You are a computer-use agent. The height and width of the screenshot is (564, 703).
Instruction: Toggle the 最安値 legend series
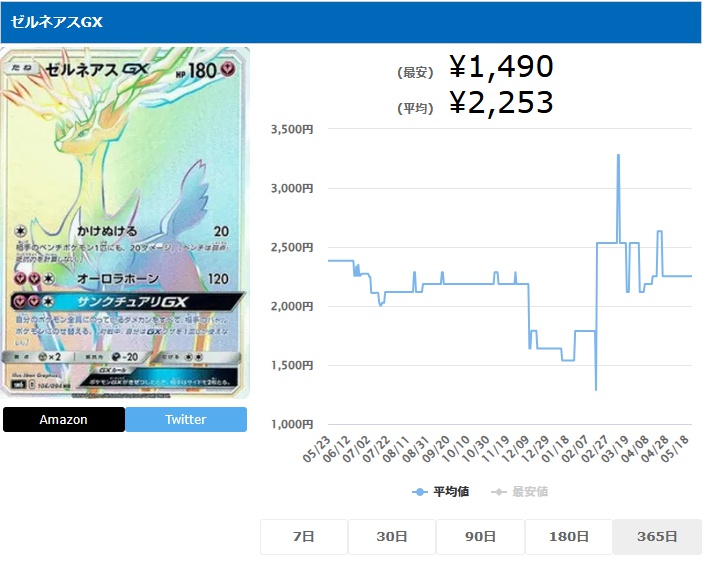tap(520, 492)
